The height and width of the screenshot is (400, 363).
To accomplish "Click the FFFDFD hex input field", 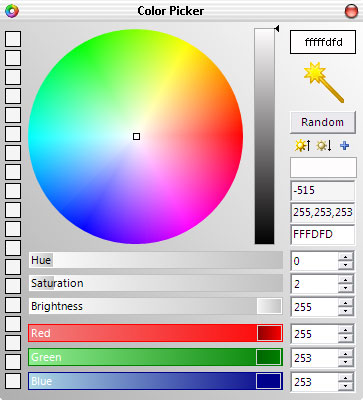I will coord(323,234).
